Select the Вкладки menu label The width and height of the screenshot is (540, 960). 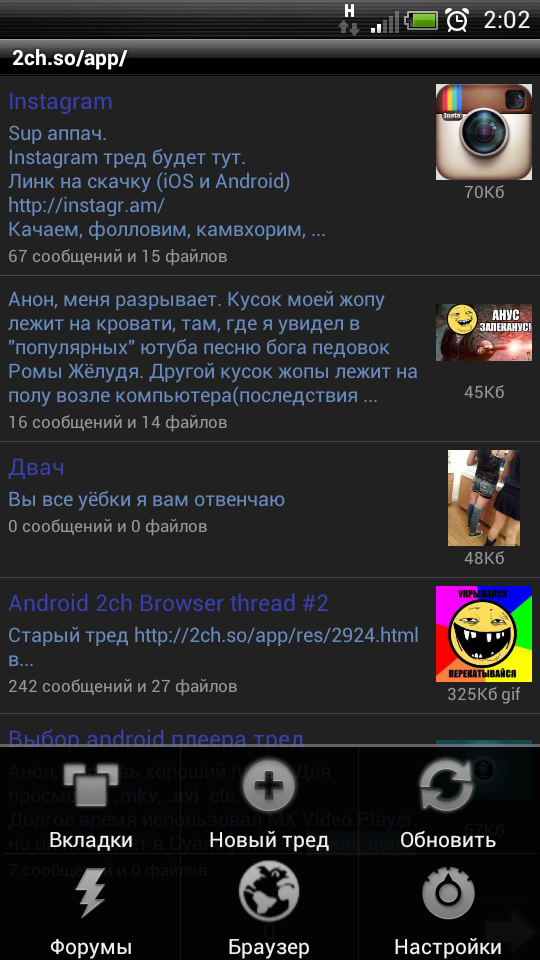click(91, 840)
